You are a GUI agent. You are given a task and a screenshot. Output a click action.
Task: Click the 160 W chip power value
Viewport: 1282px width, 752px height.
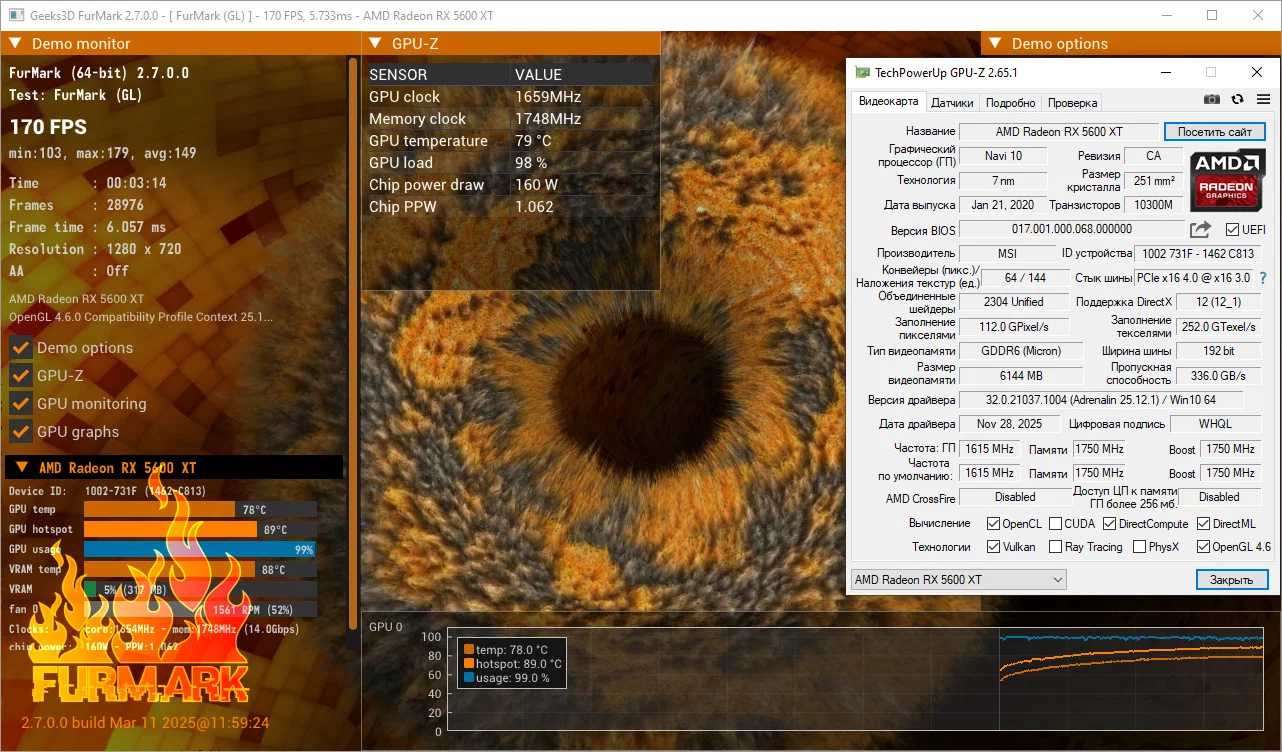pyautogui.click(x=536, y=185)
